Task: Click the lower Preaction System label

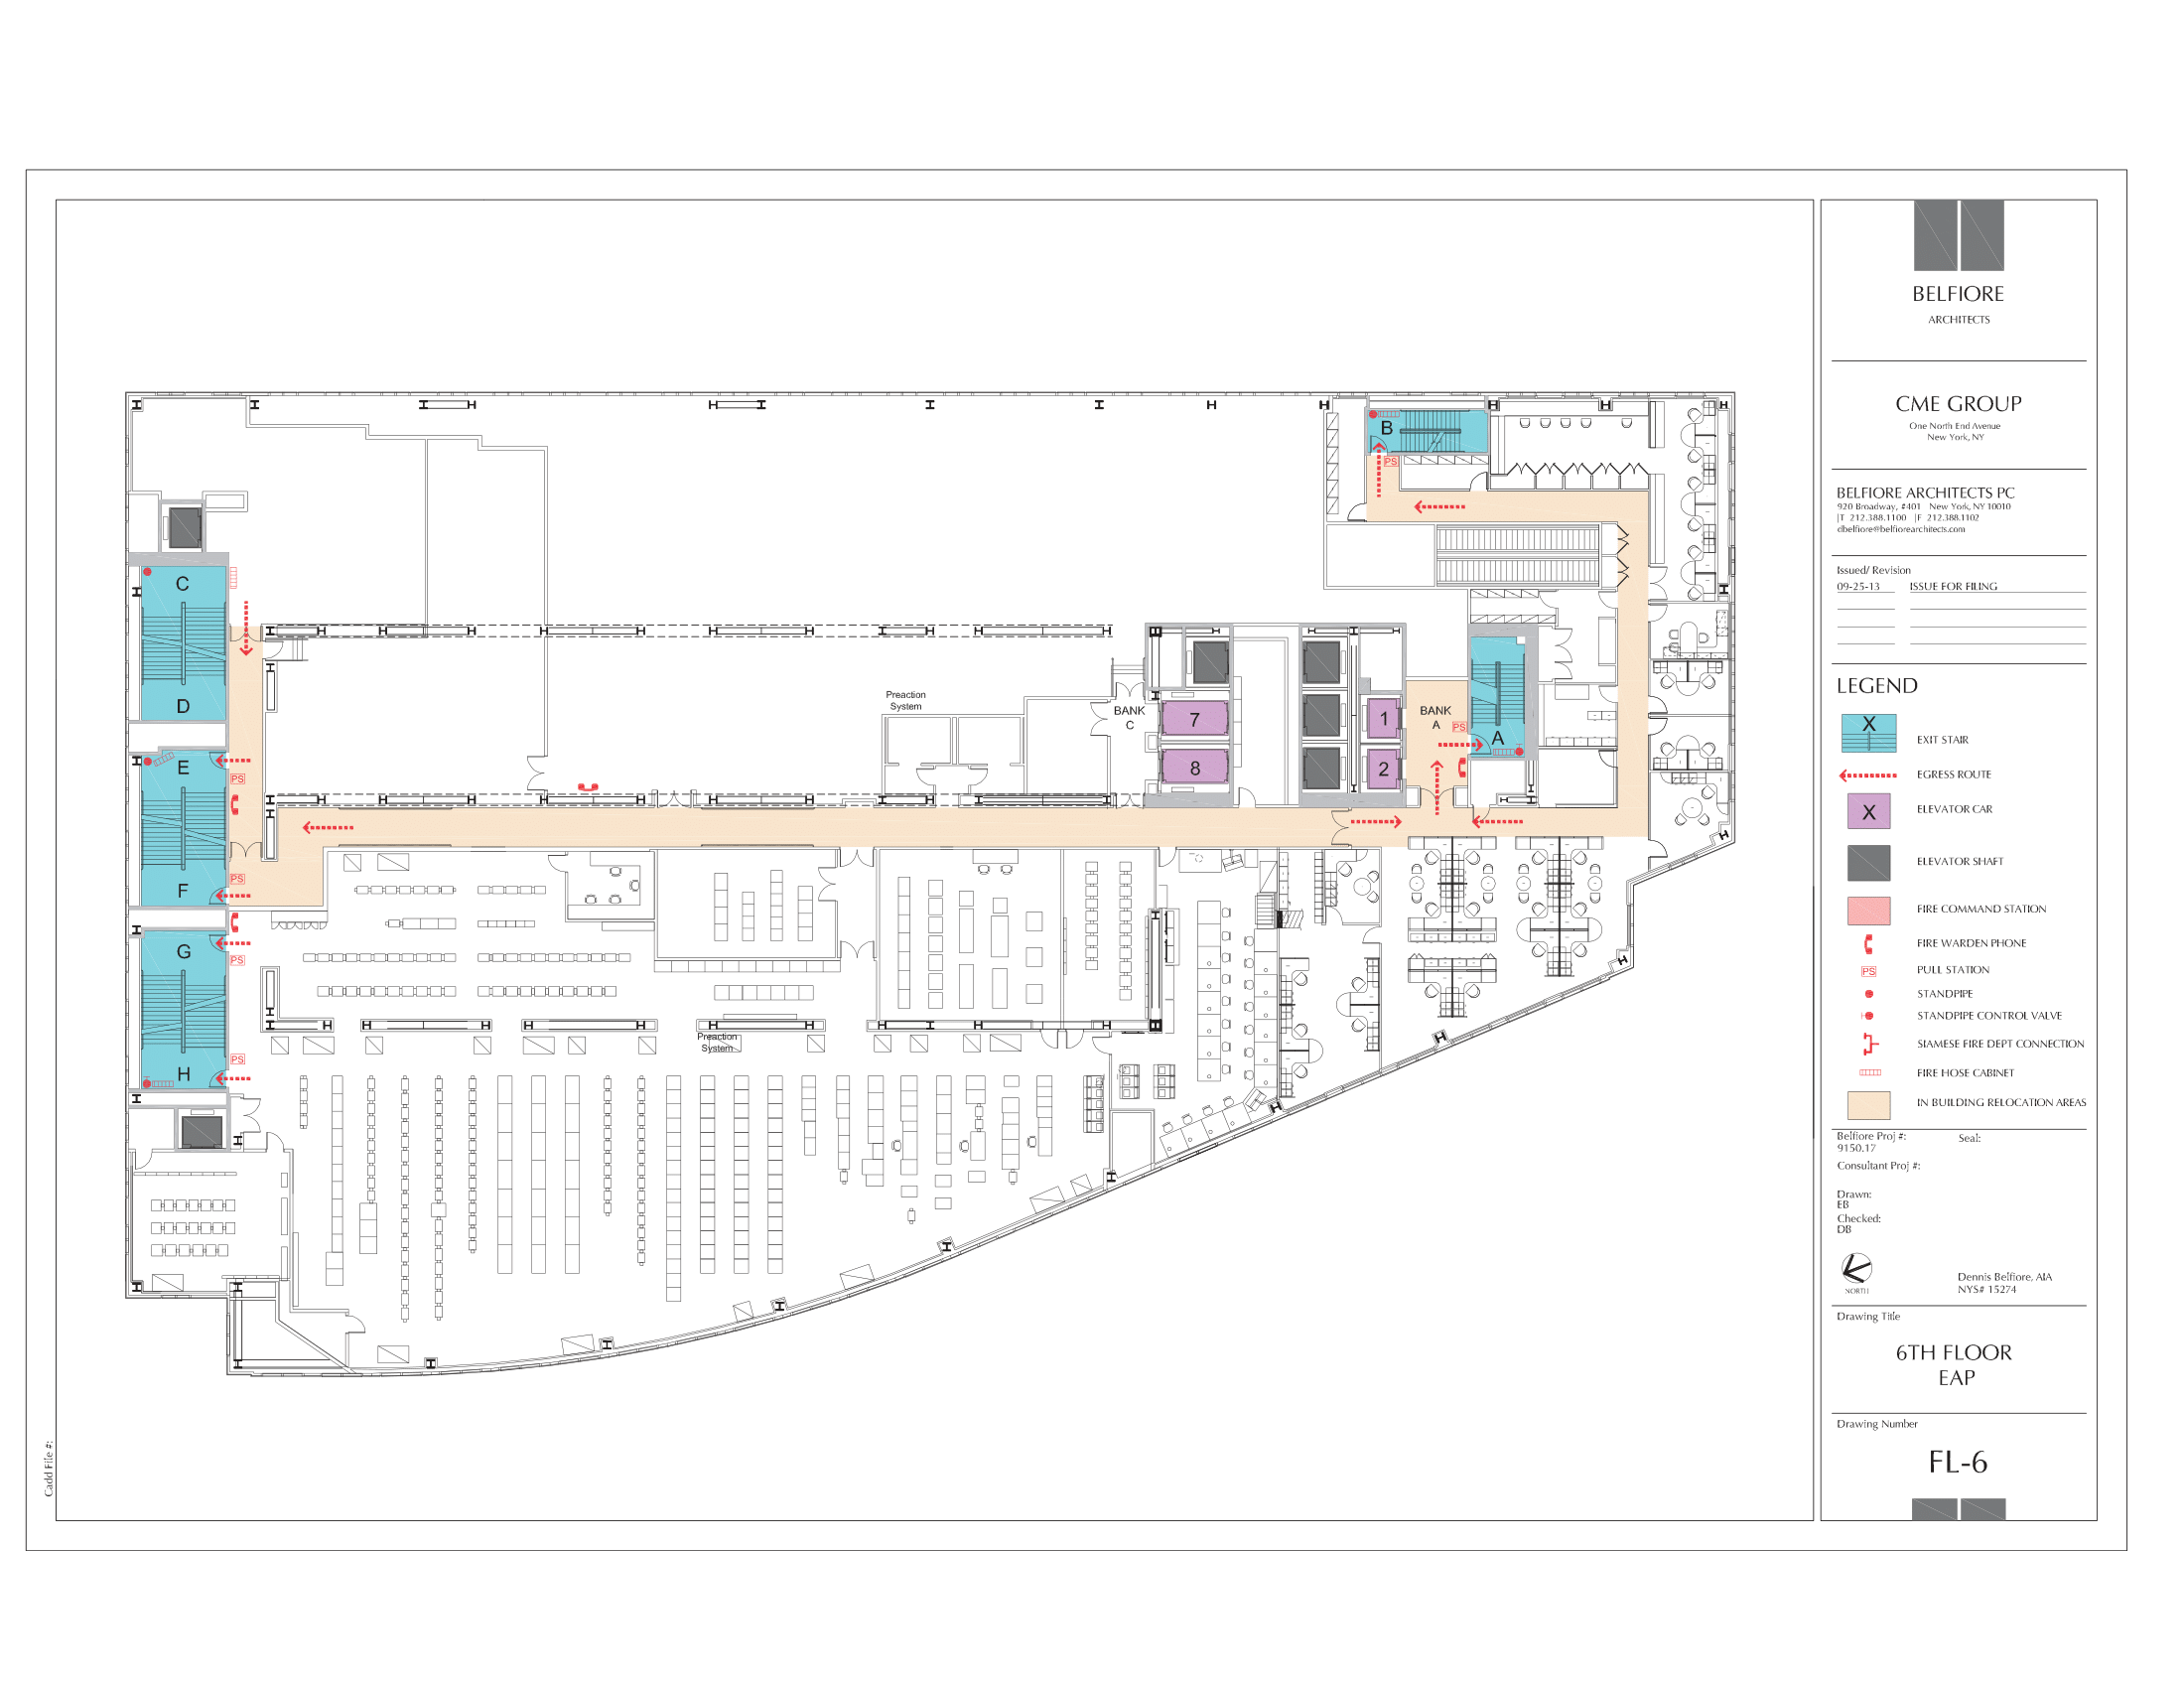Action: [717, 1042]
